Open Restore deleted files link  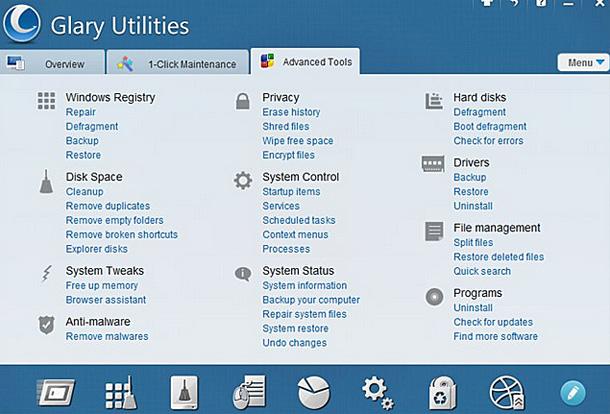[x=499, y=257]
